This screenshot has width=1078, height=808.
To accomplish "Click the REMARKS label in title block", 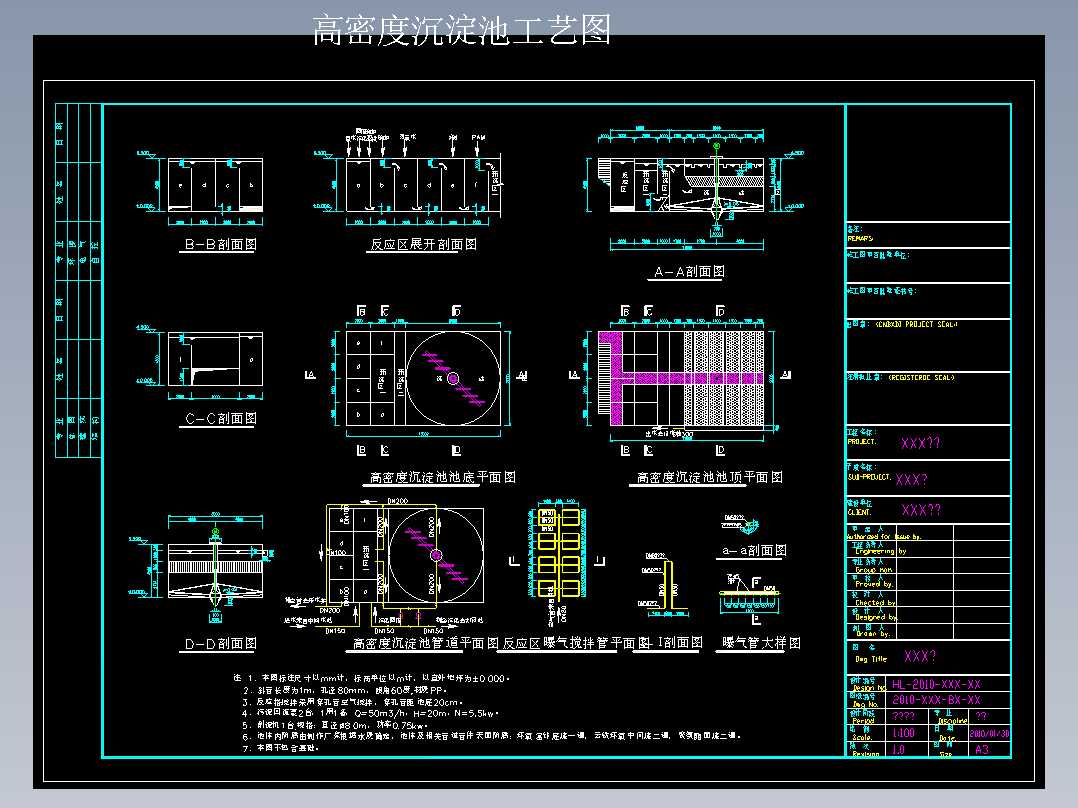I will click(x=860, y=238).
